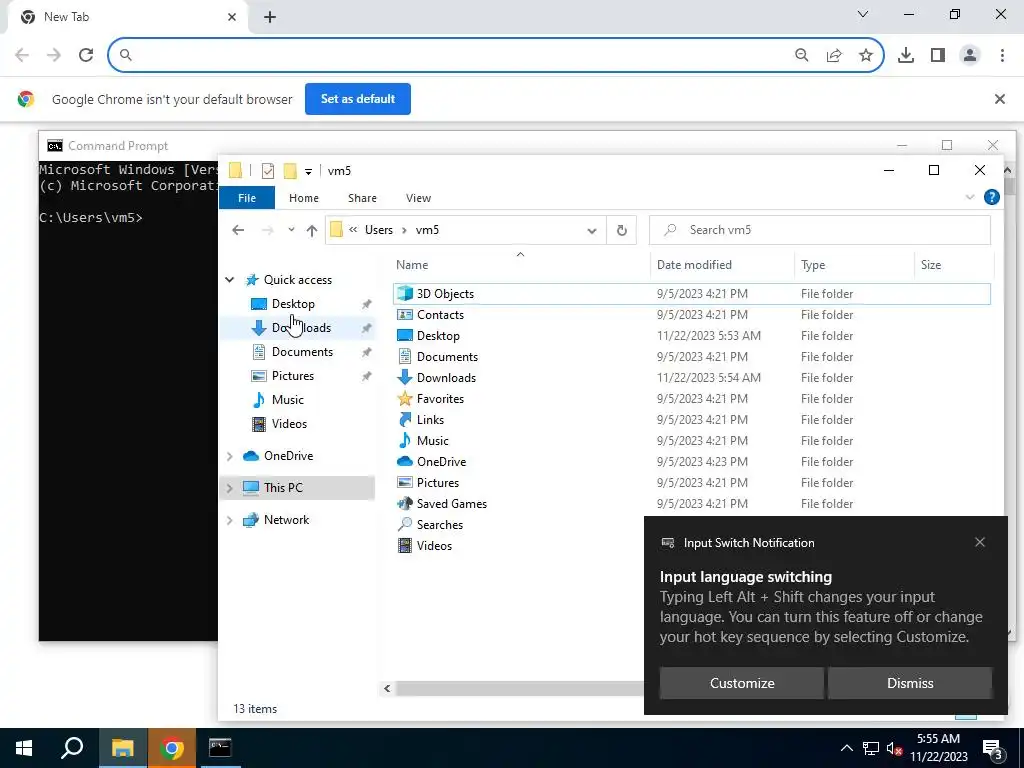
Task: Open the File tab in Explorer
Action: (247, 198)
